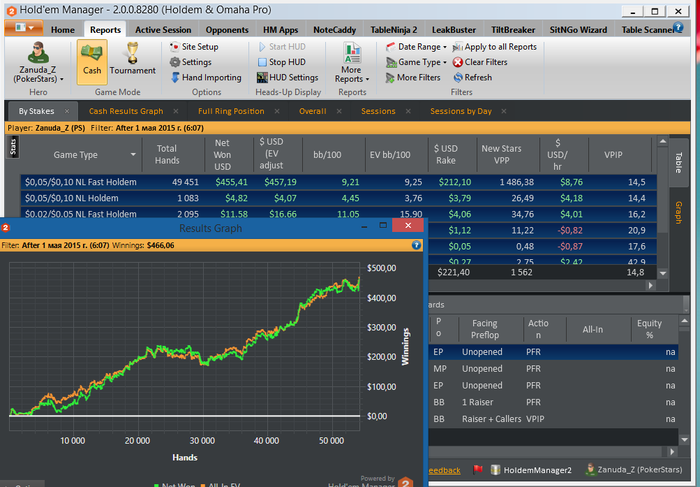Image resolution: width=700 pixels, height=487 pixels.
Task: Open Settings with the gear icon
Action: pyautogui.click(x=191, y=62)
